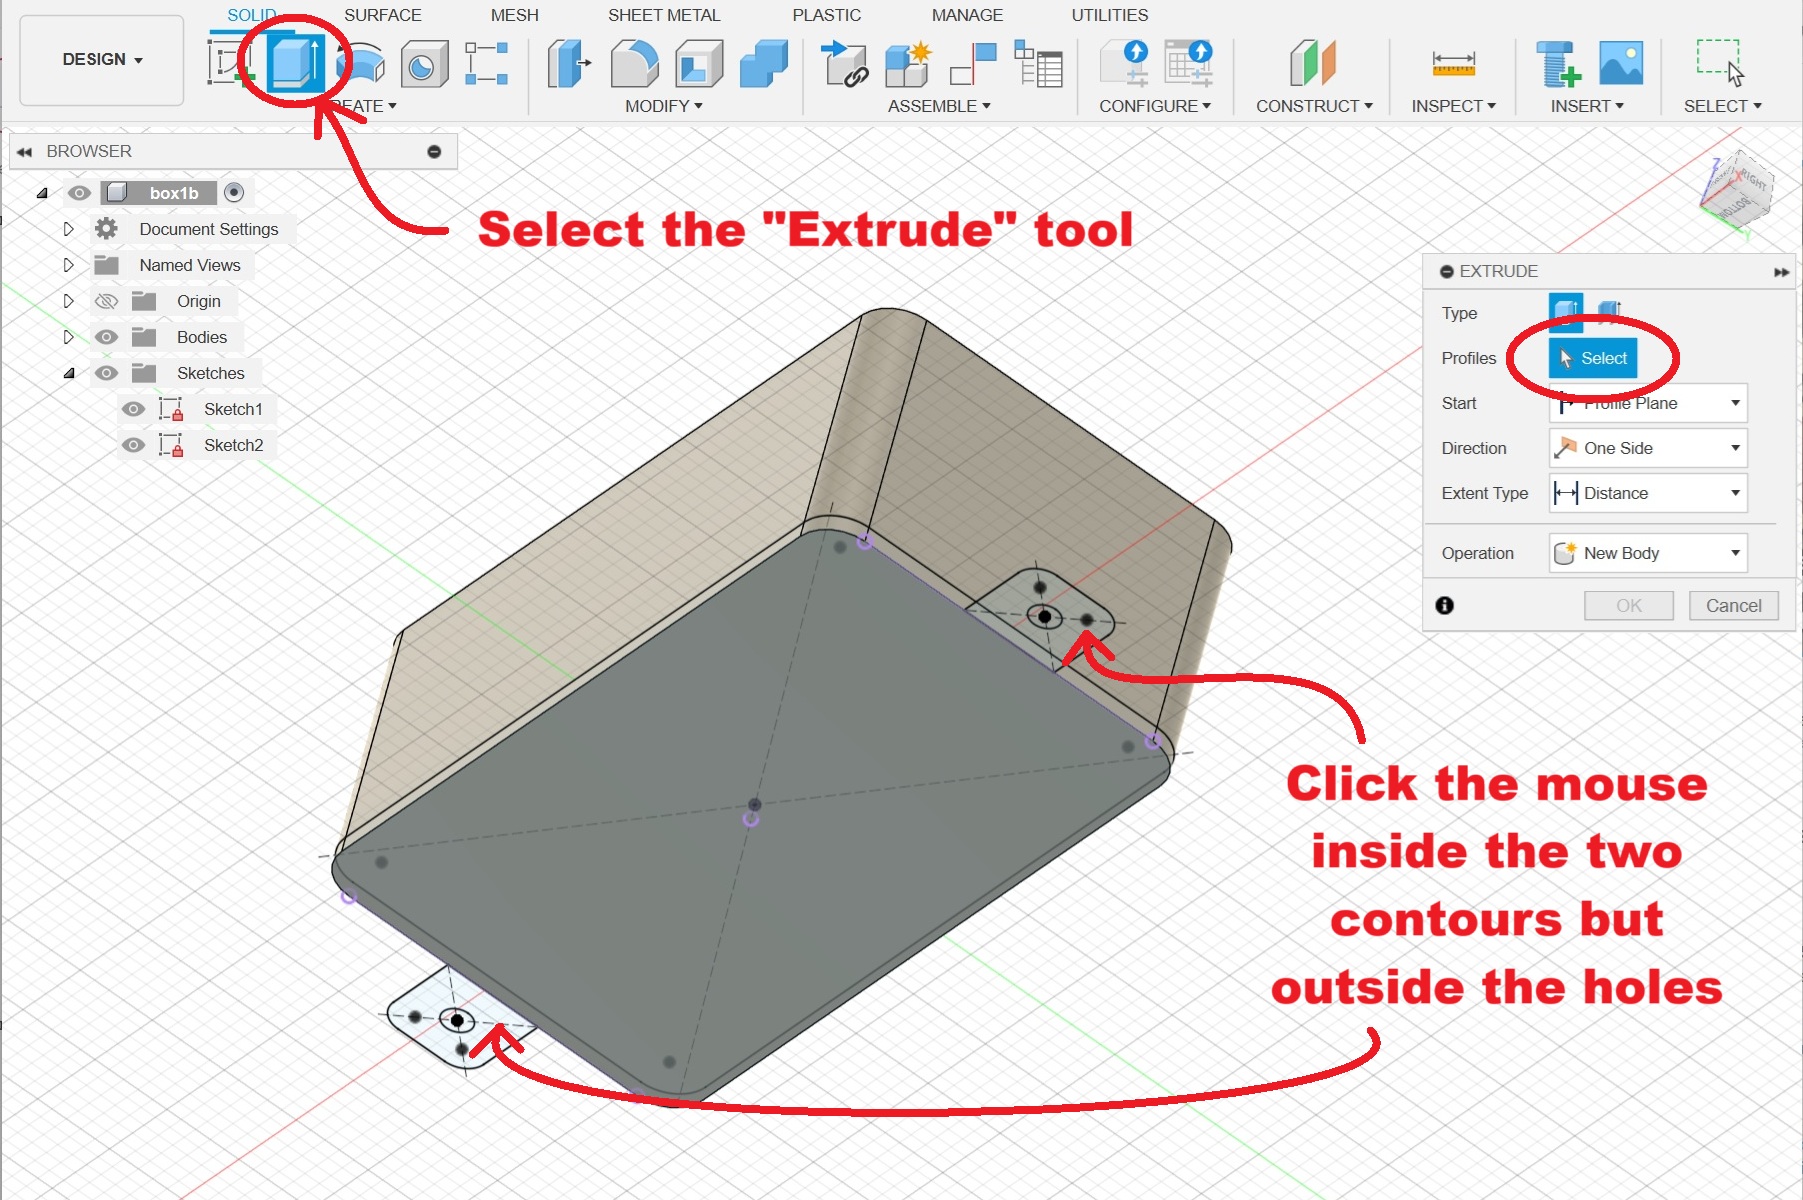Viewport: 1803px width, 1200px height.
Task: Click Insert Fastener bolt icon
Action: (1557, 64)
